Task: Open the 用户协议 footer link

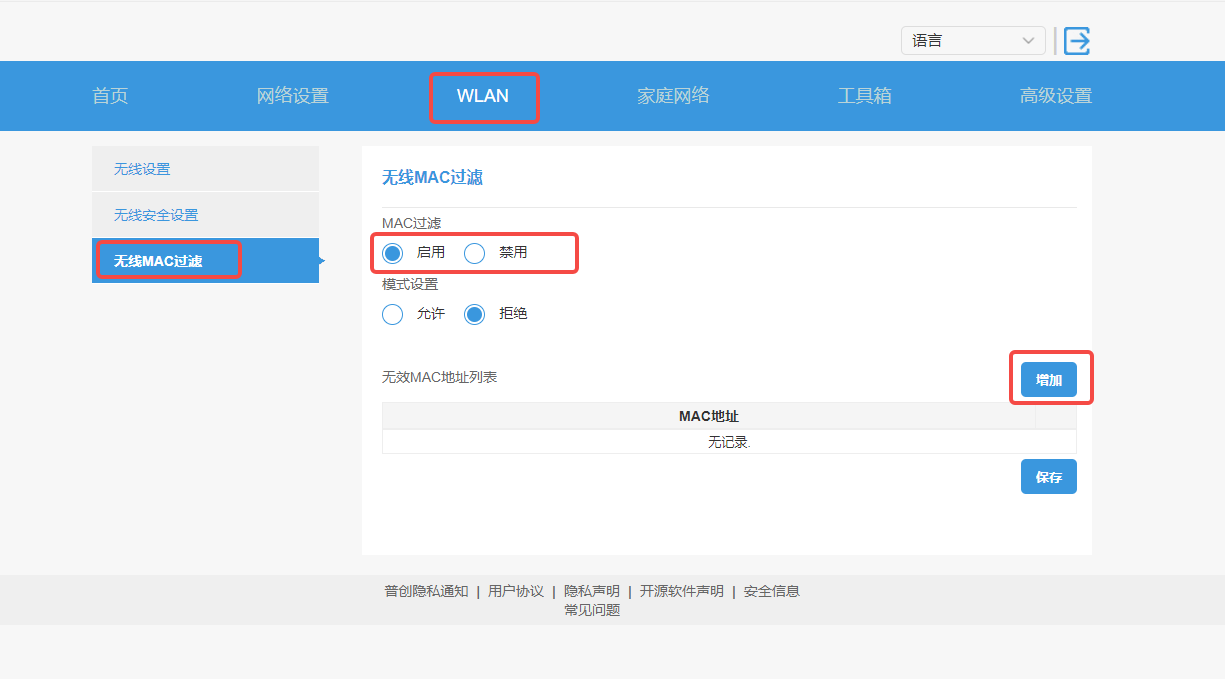Action: 516,591
